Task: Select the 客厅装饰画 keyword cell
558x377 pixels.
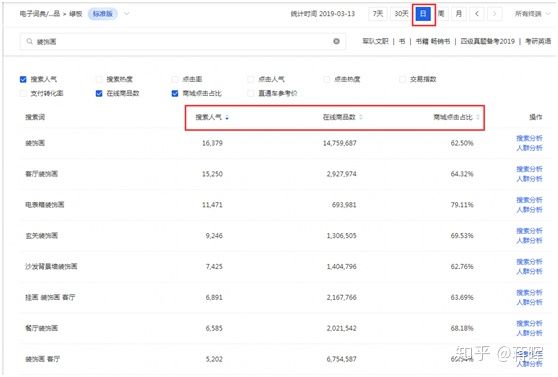Action: click(41, 174)
